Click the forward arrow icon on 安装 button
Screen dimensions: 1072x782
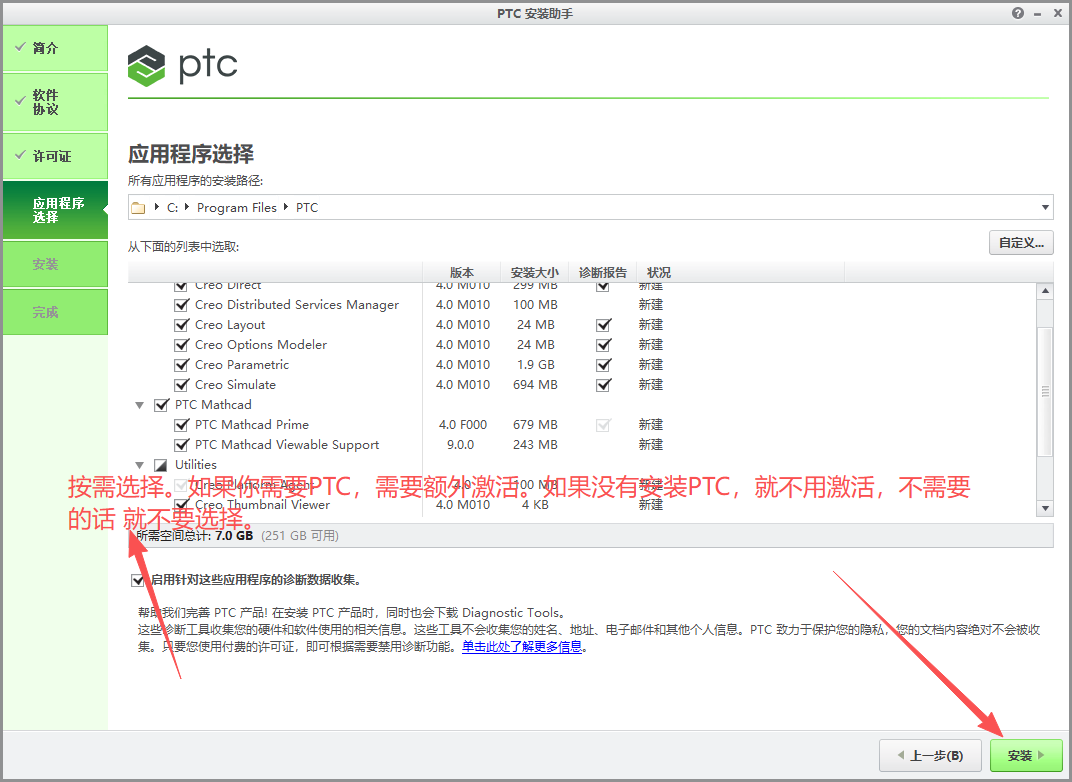click(x=1043, y=756)
